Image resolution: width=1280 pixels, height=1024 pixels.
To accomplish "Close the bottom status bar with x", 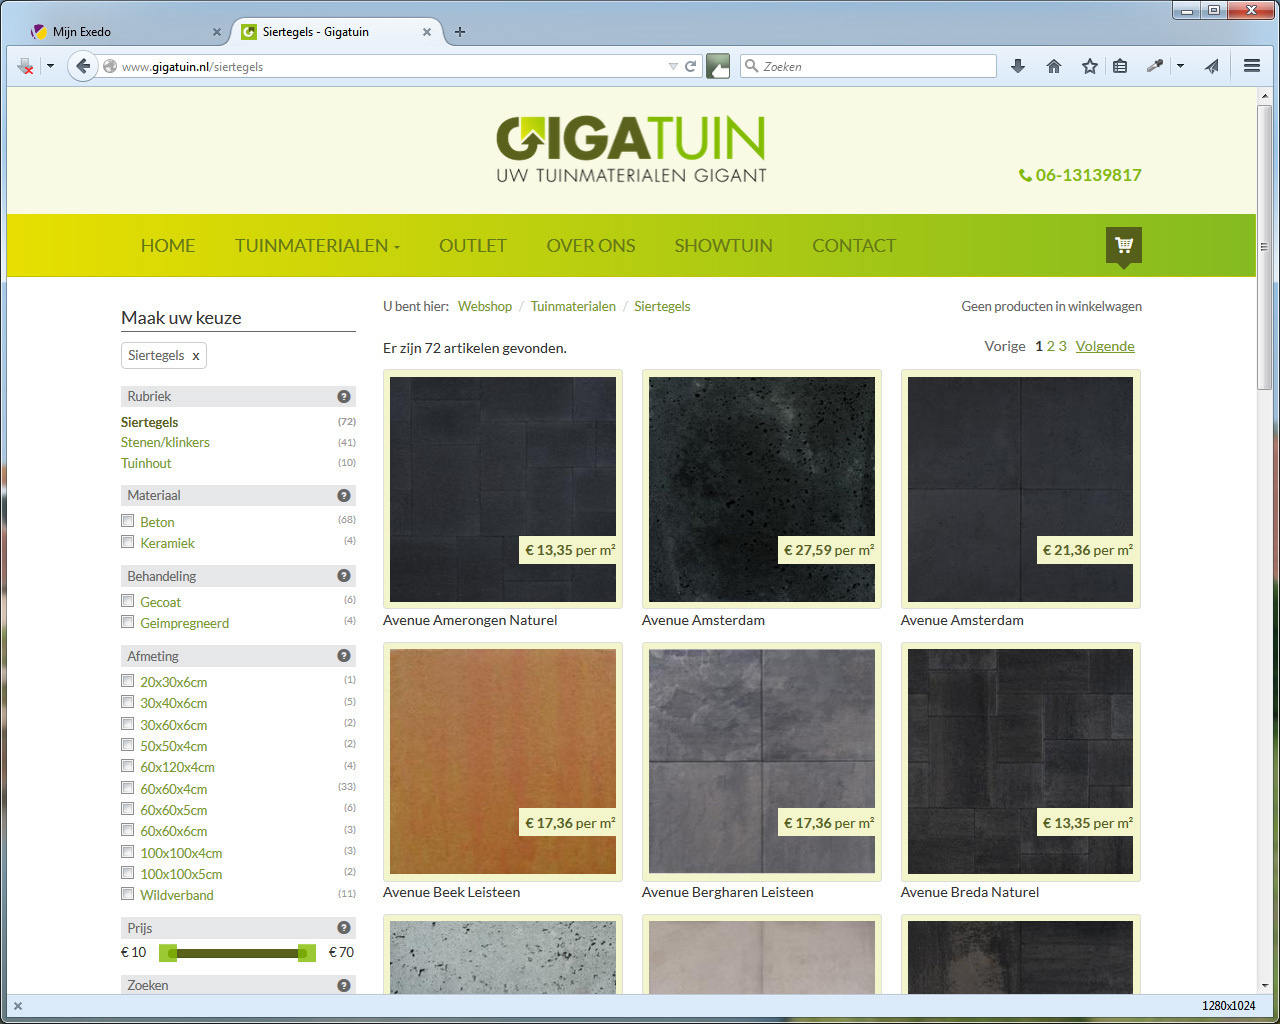I will click(x=18, y=1006).
